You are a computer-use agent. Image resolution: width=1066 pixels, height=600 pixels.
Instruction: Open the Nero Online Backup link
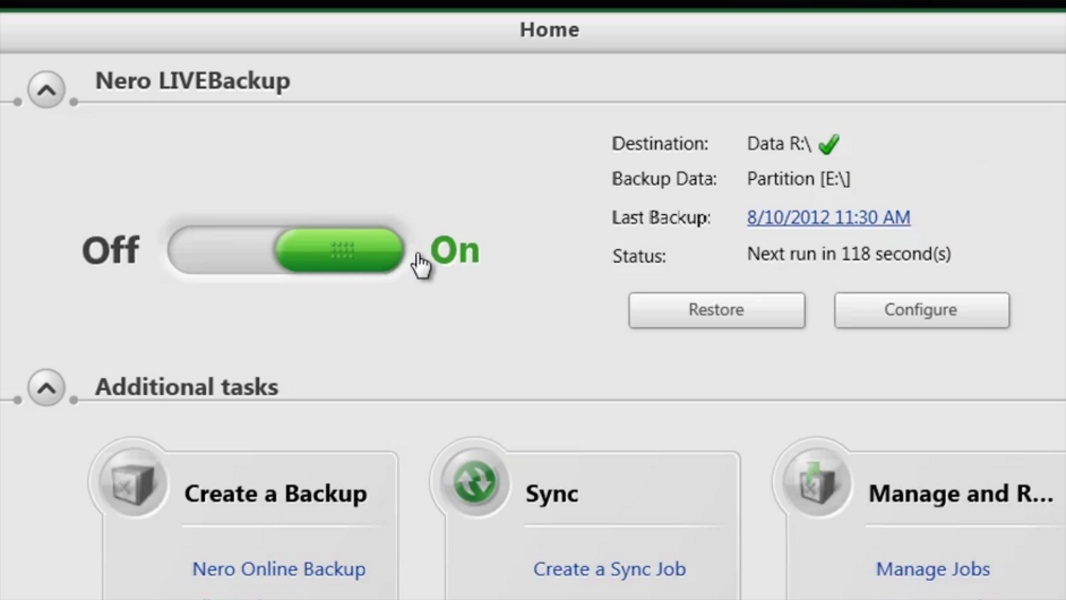(279, 569)
